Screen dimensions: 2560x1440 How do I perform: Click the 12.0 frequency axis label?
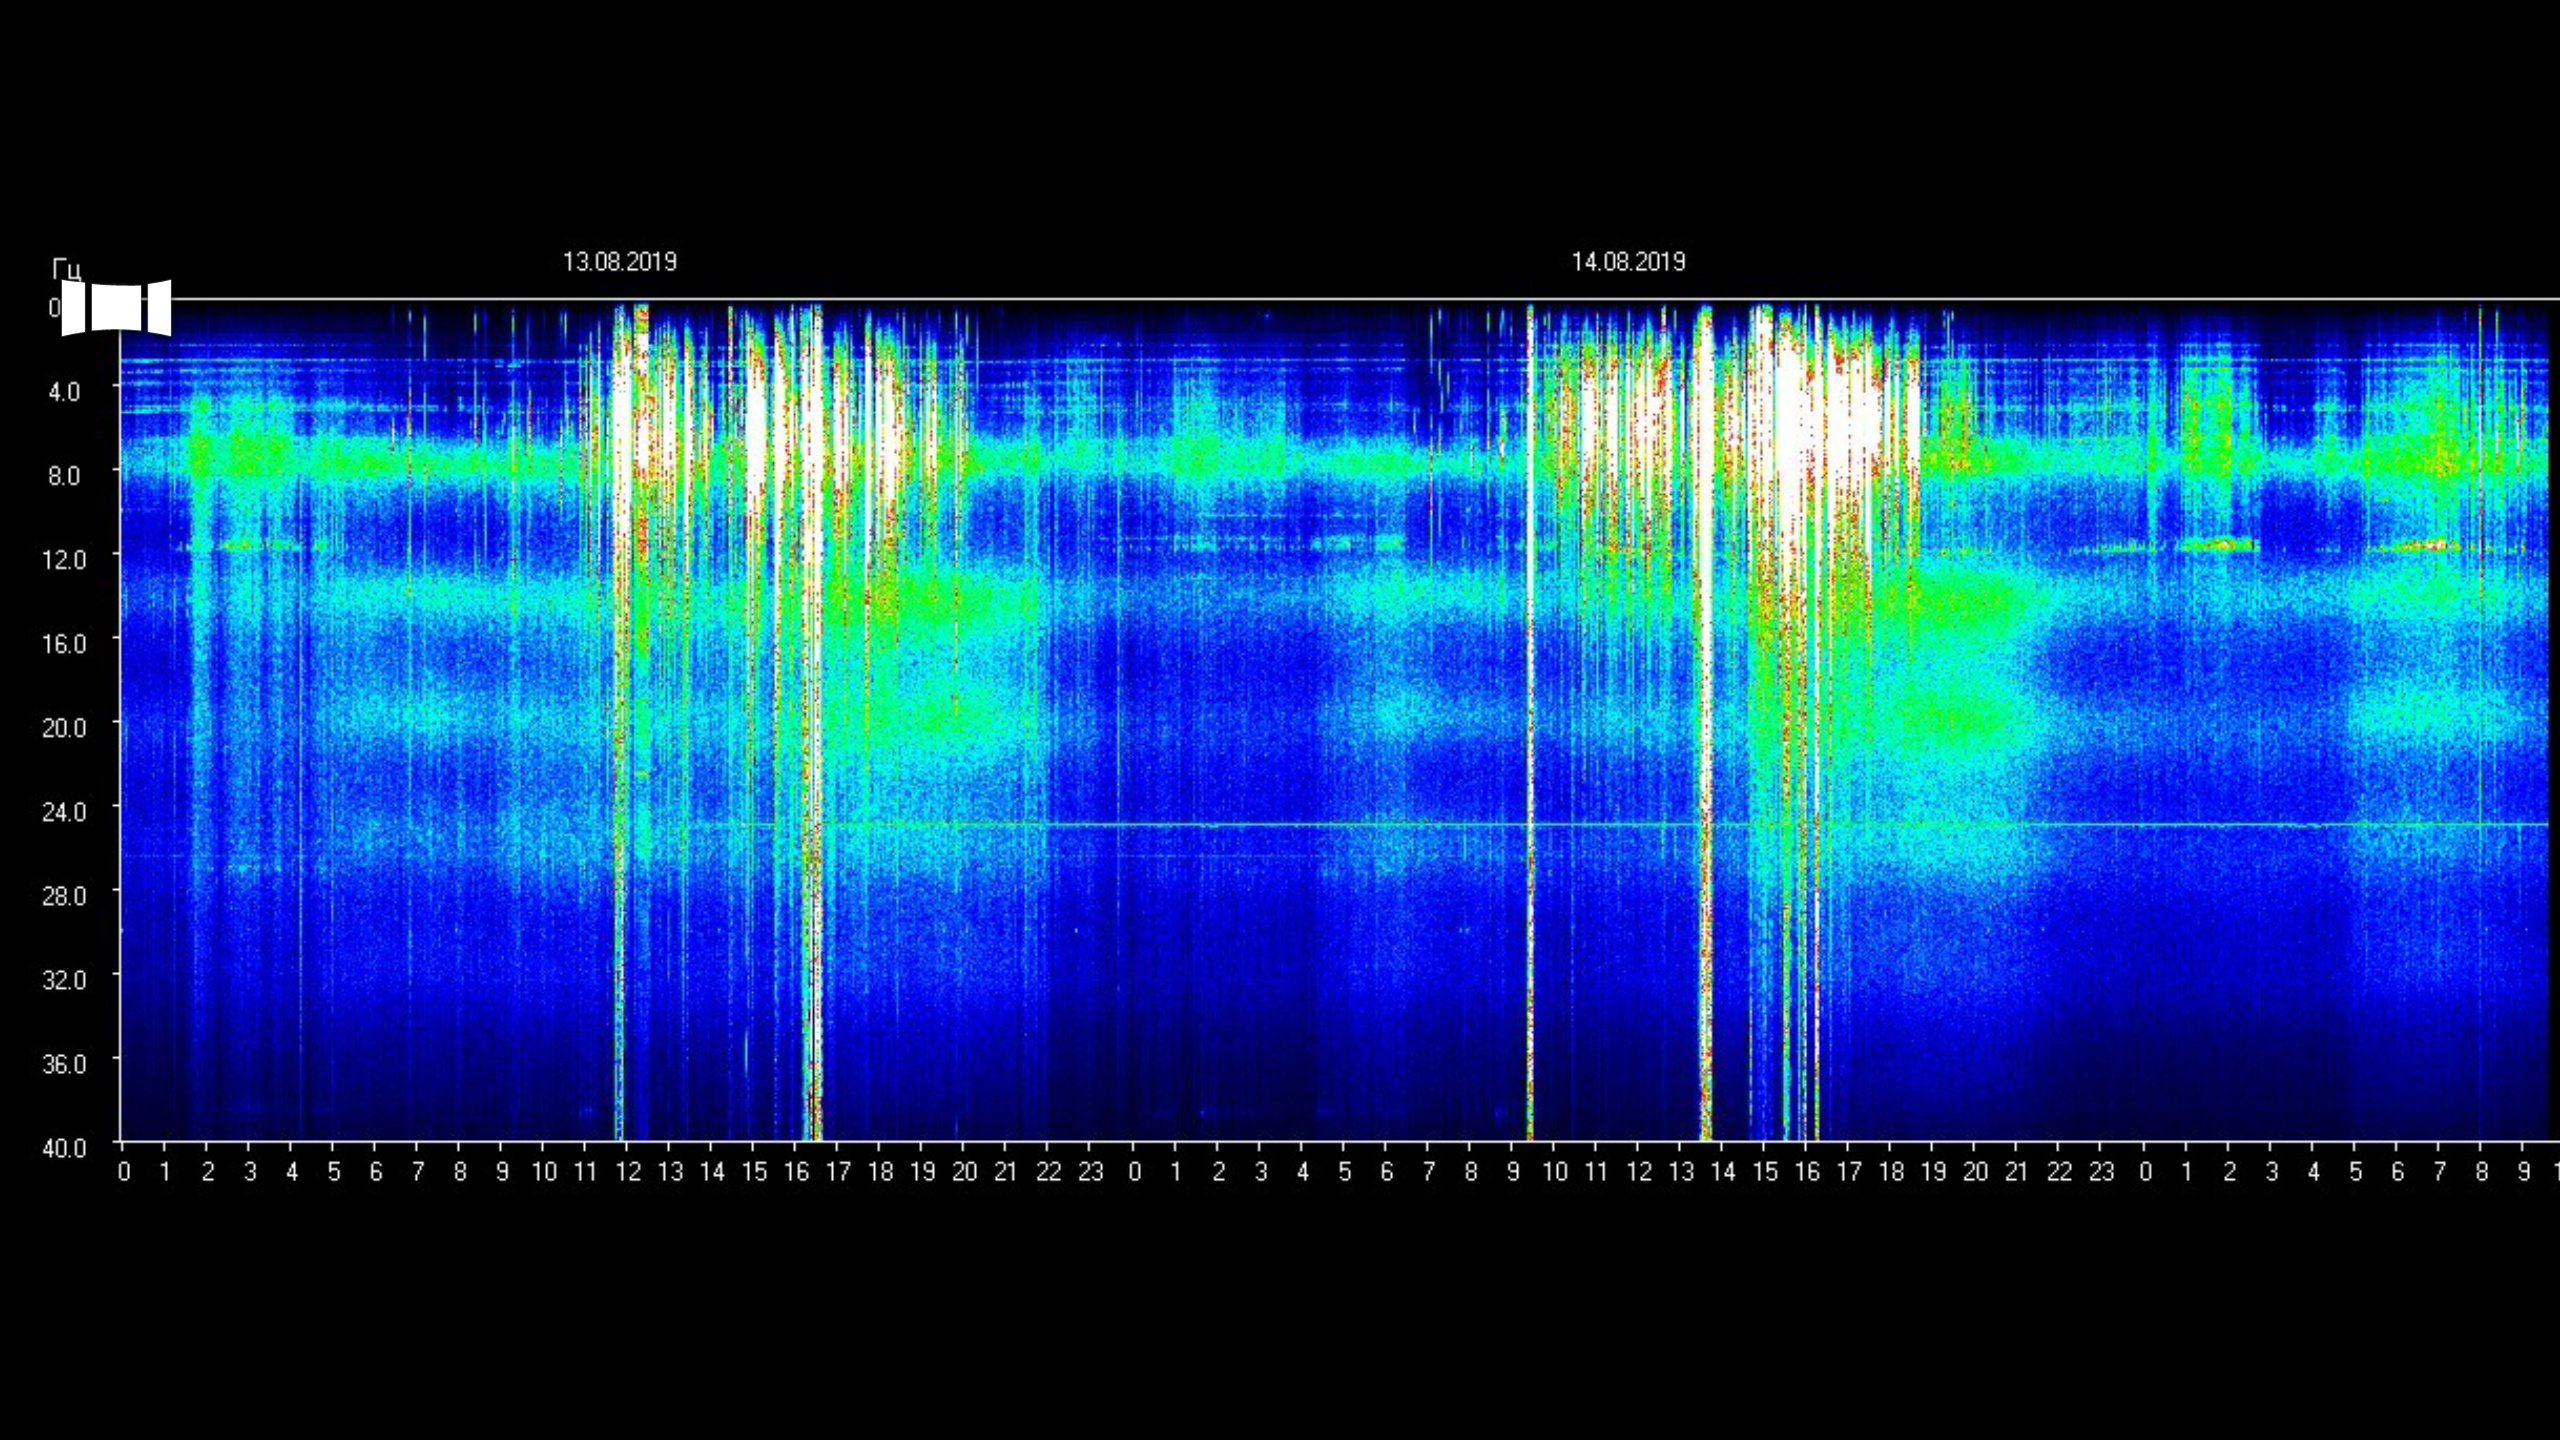(64, 560)
